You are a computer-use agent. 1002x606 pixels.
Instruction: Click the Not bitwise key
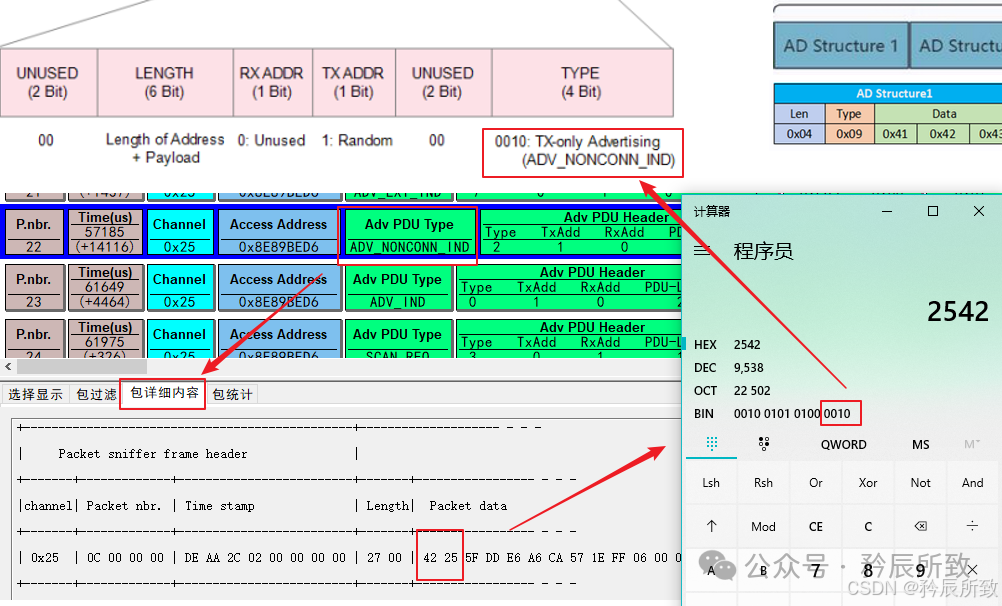pyautogui.click(x=920, y=483)
